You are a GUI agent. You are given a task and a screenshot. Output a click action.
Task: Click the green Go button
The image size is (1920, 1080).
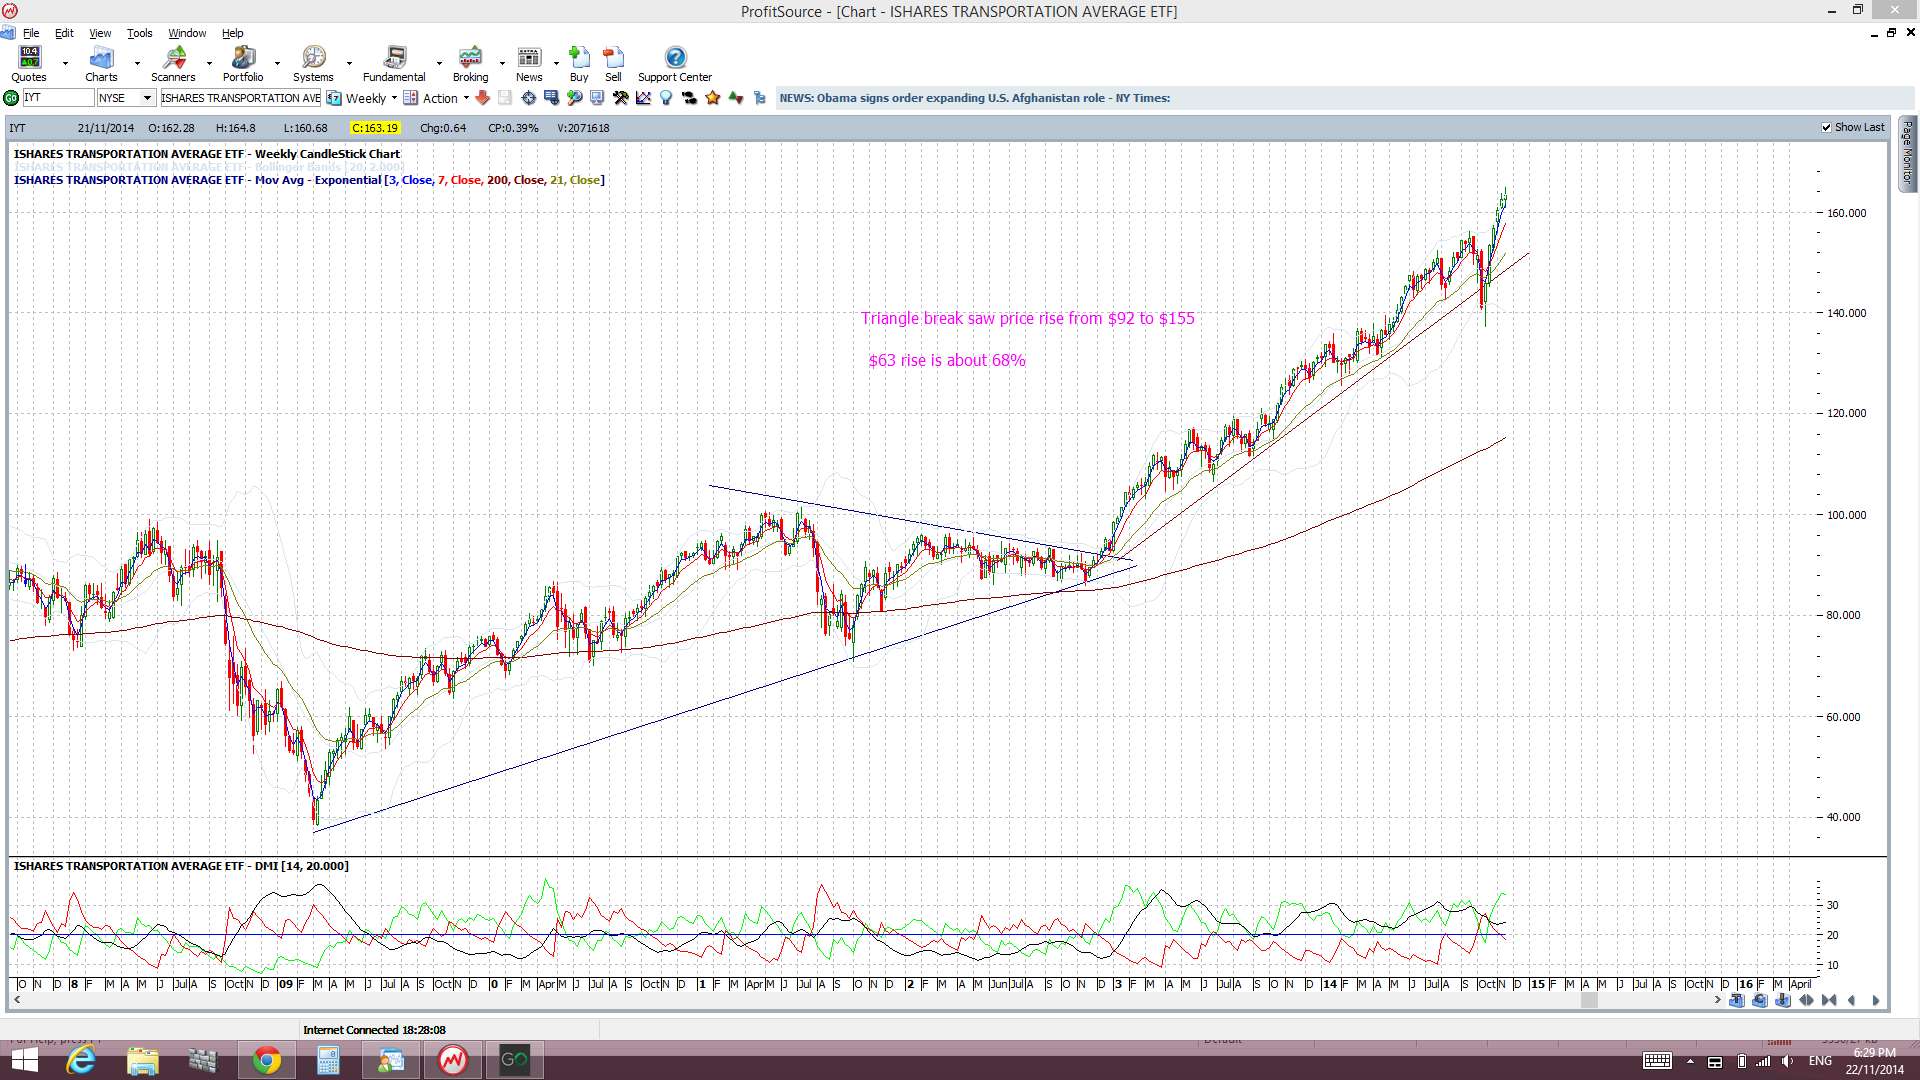coord(11,98)
